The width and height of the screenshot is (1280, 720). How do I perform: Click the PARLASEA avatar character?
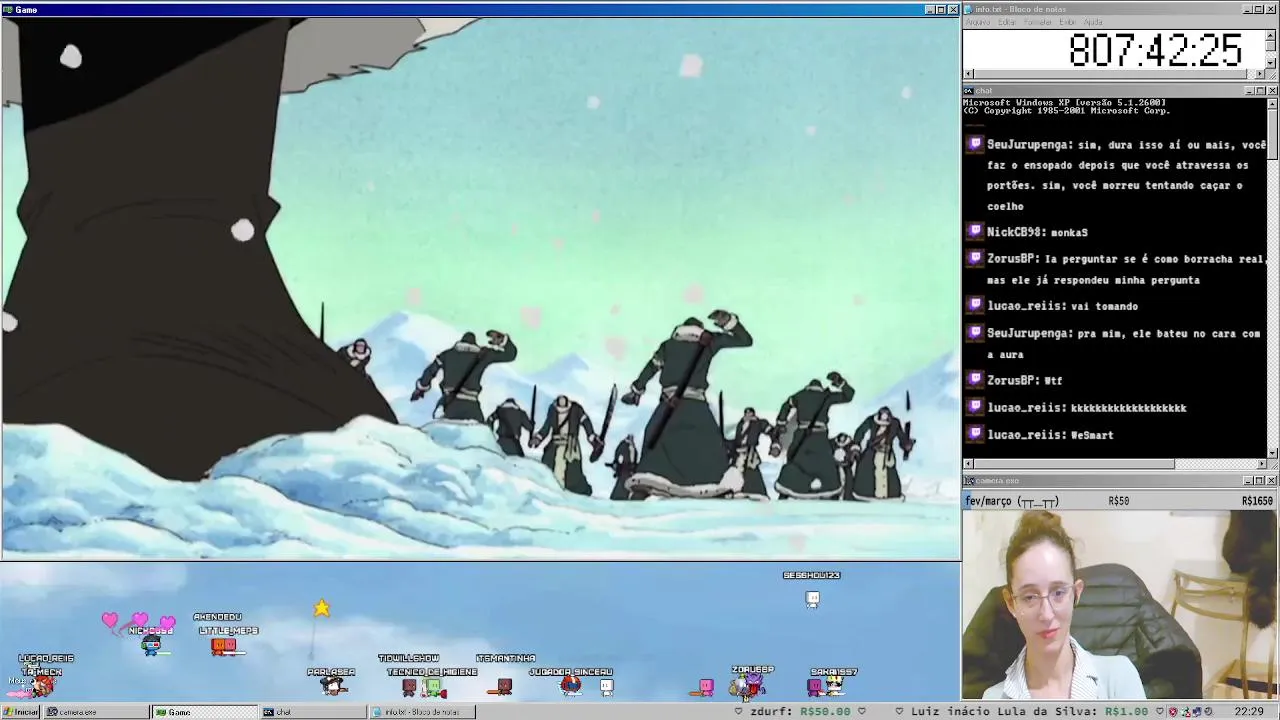pyautogui.click(x=333, y=686)
